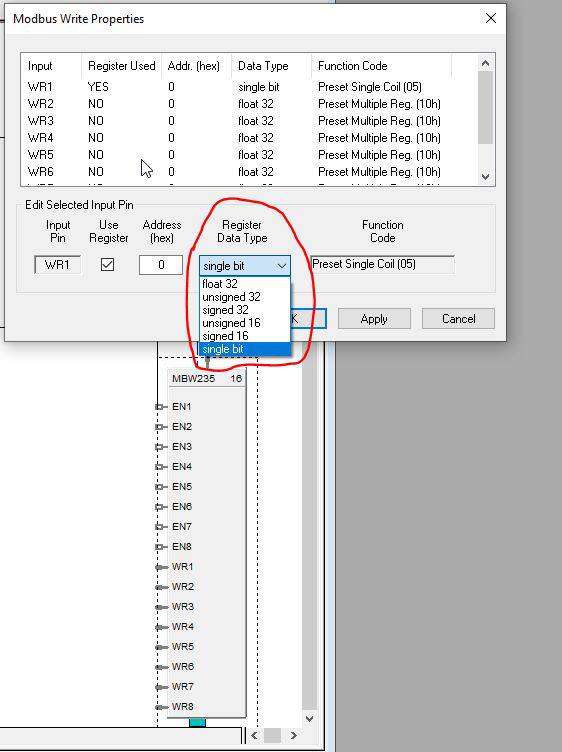Click list scroll up arrow
This screenshot has width=562, height=752.
[x=485, y=63]
